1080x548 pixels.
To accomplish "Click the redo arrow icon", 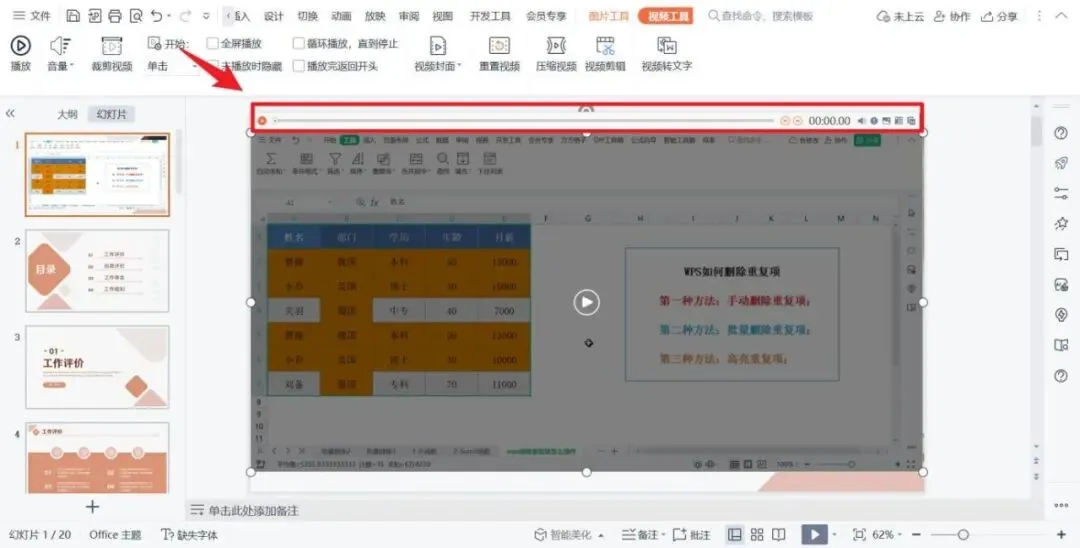I will 185,15.
